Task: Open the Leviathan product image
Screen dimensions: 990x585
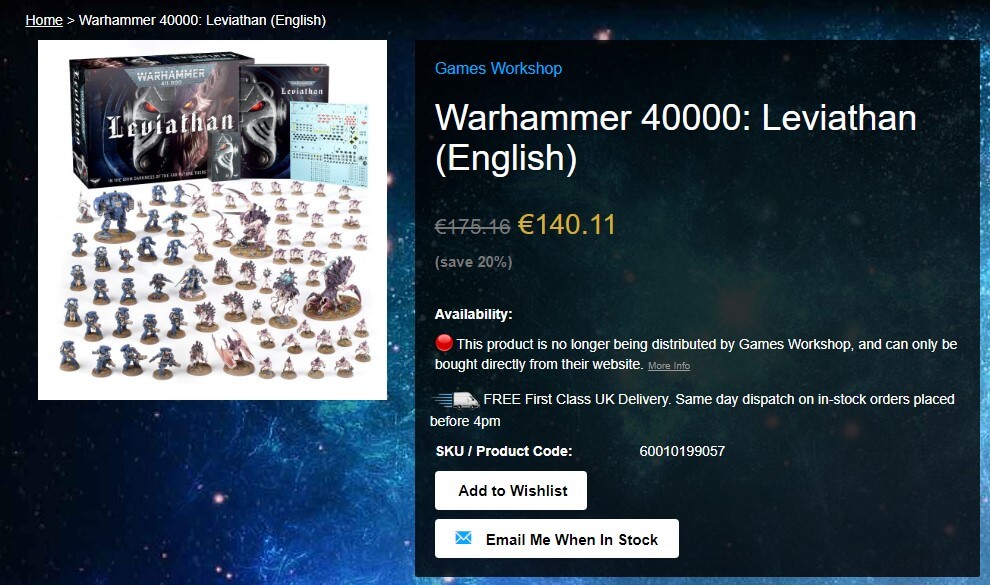Action: [x=212, y=220]
